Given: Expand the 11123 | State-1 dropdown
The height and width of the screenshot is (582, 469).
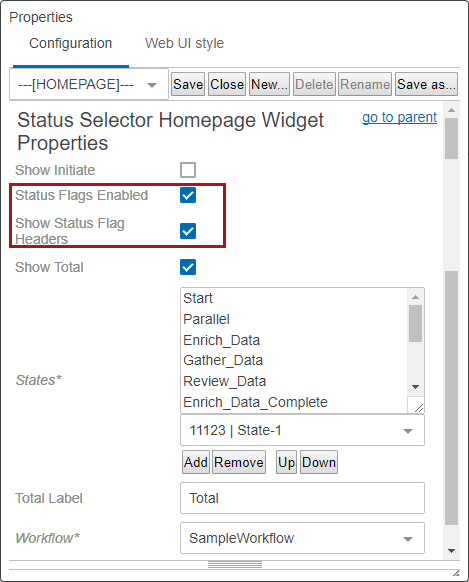Looking at the screenshot, I should tap(302, 431).
